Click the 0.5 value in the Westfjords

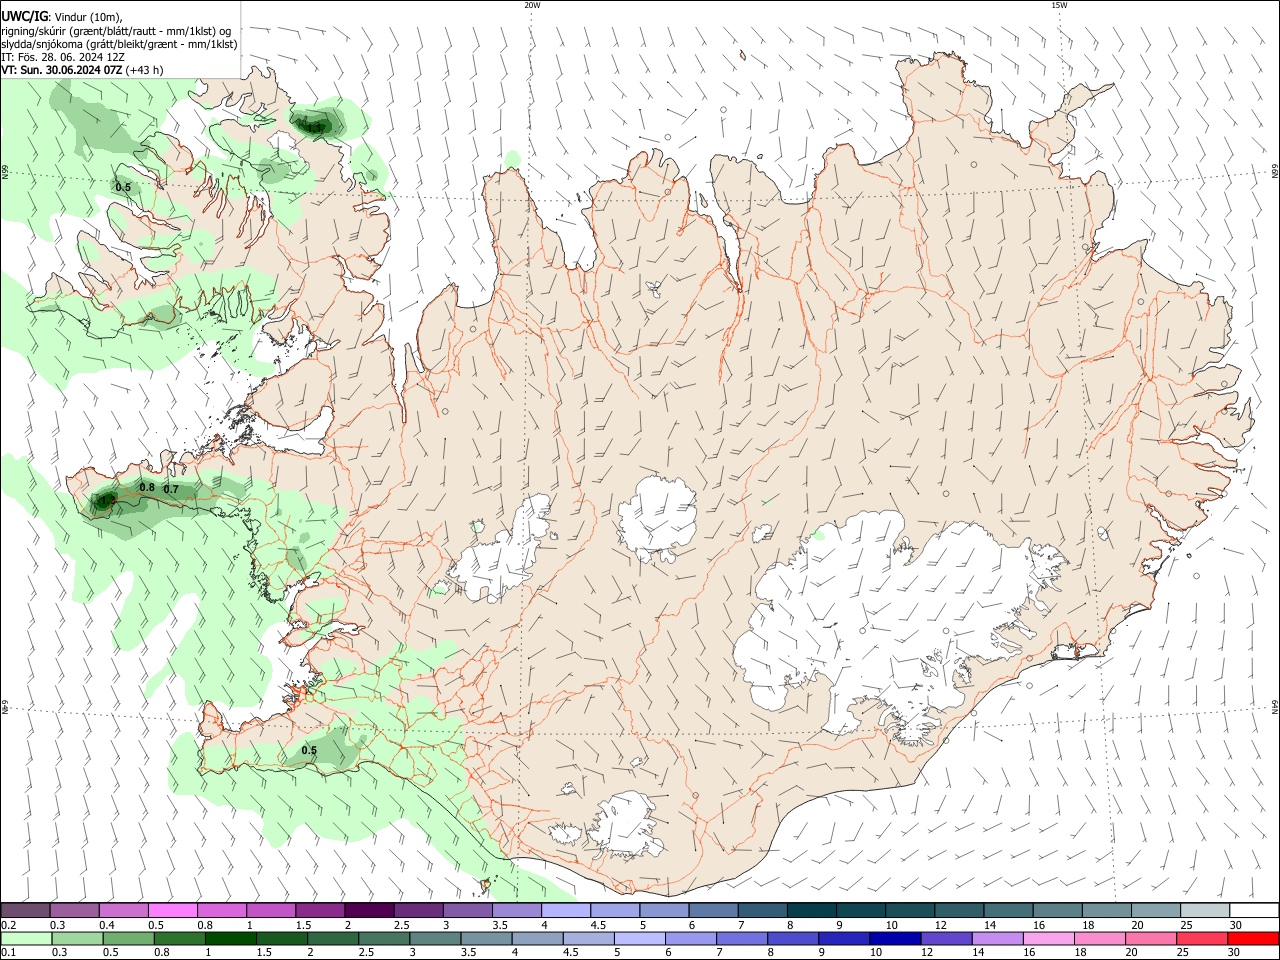[123, 187]
